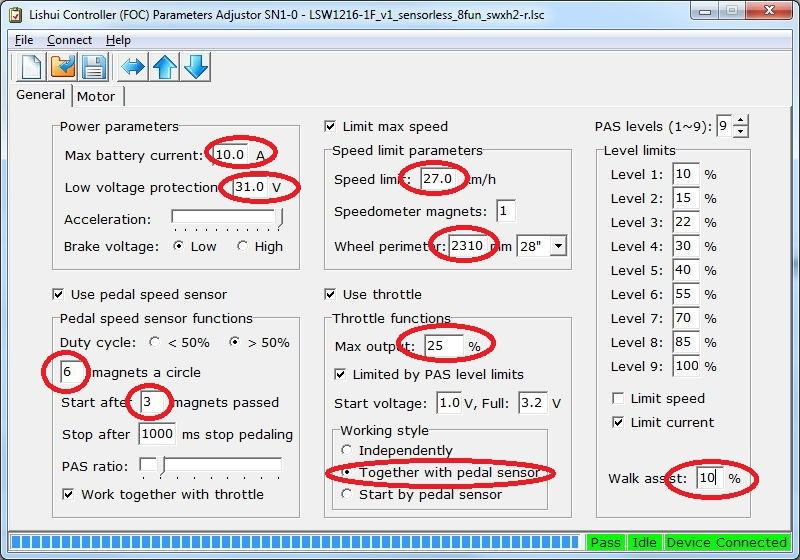Click the application icon in title bar
Image resolution: width=800 pixels, height=560 pixels.
16,14
